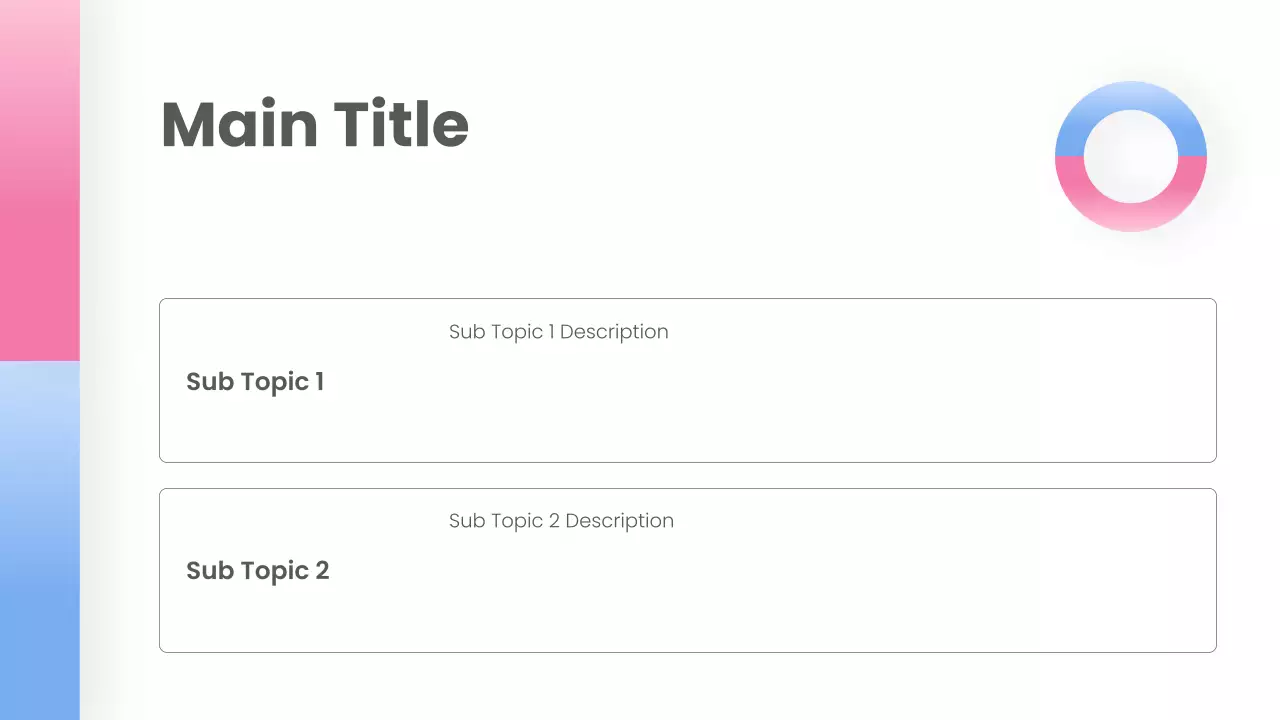Select the bold Sub Topic 1 heading
Screen dimensions: 1280x720
click(255, 382)
